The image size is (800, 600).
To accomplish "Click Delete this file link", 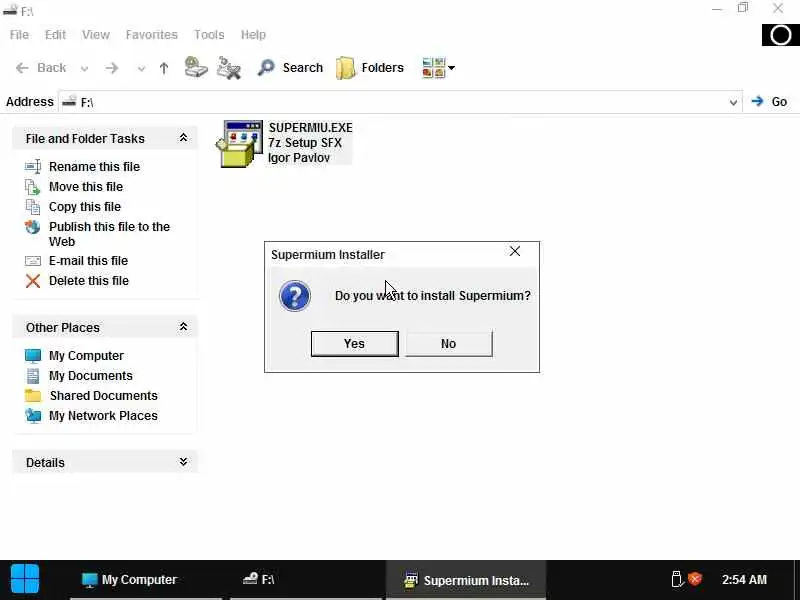I will [89, 281].
